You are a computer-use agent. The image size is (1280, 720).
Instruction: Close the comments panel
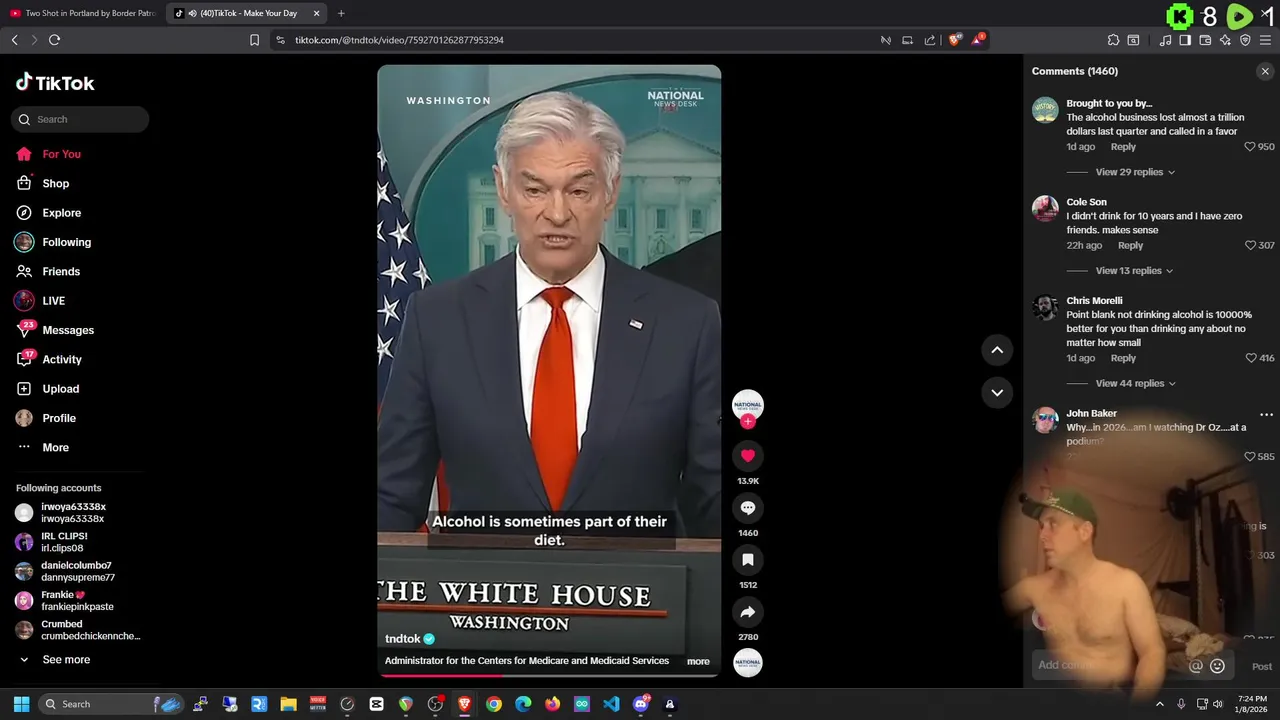click(1265, 71)
